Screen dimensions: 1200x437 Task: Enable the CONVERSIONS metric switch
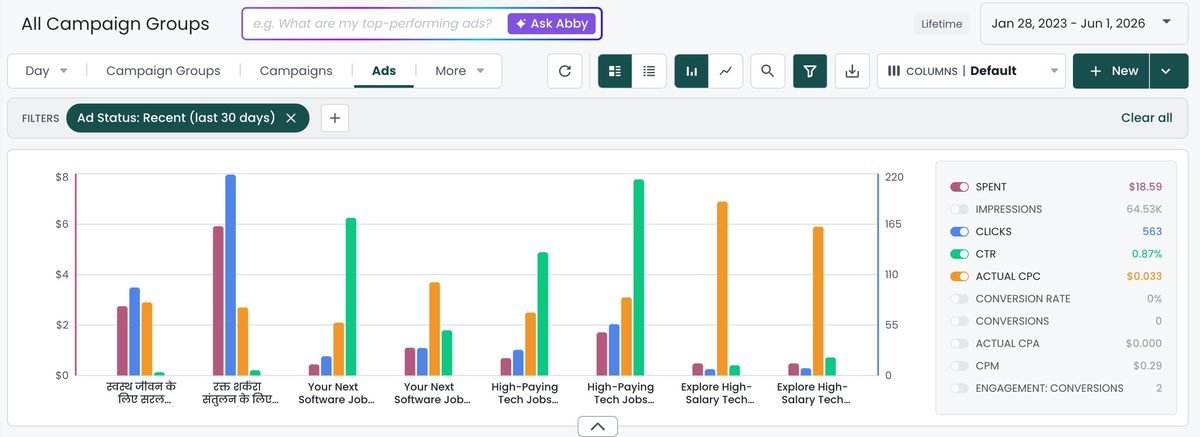coord(960,321)
